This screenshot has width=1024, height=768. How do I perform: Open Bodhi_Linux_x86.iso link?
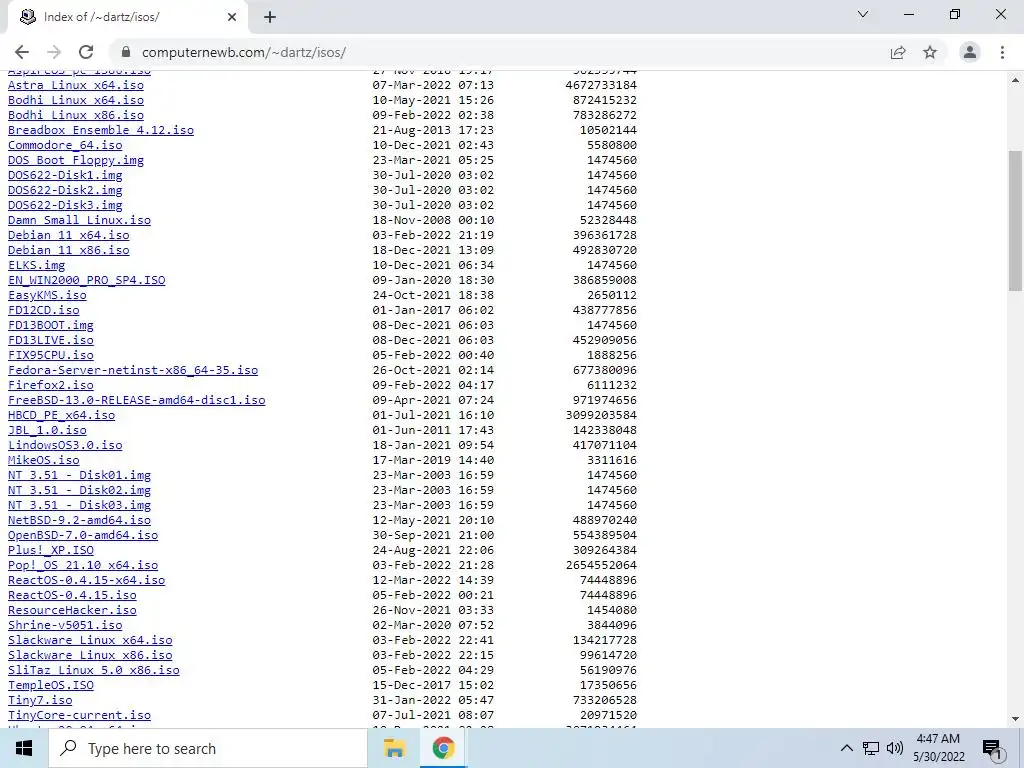pos(76,115)
